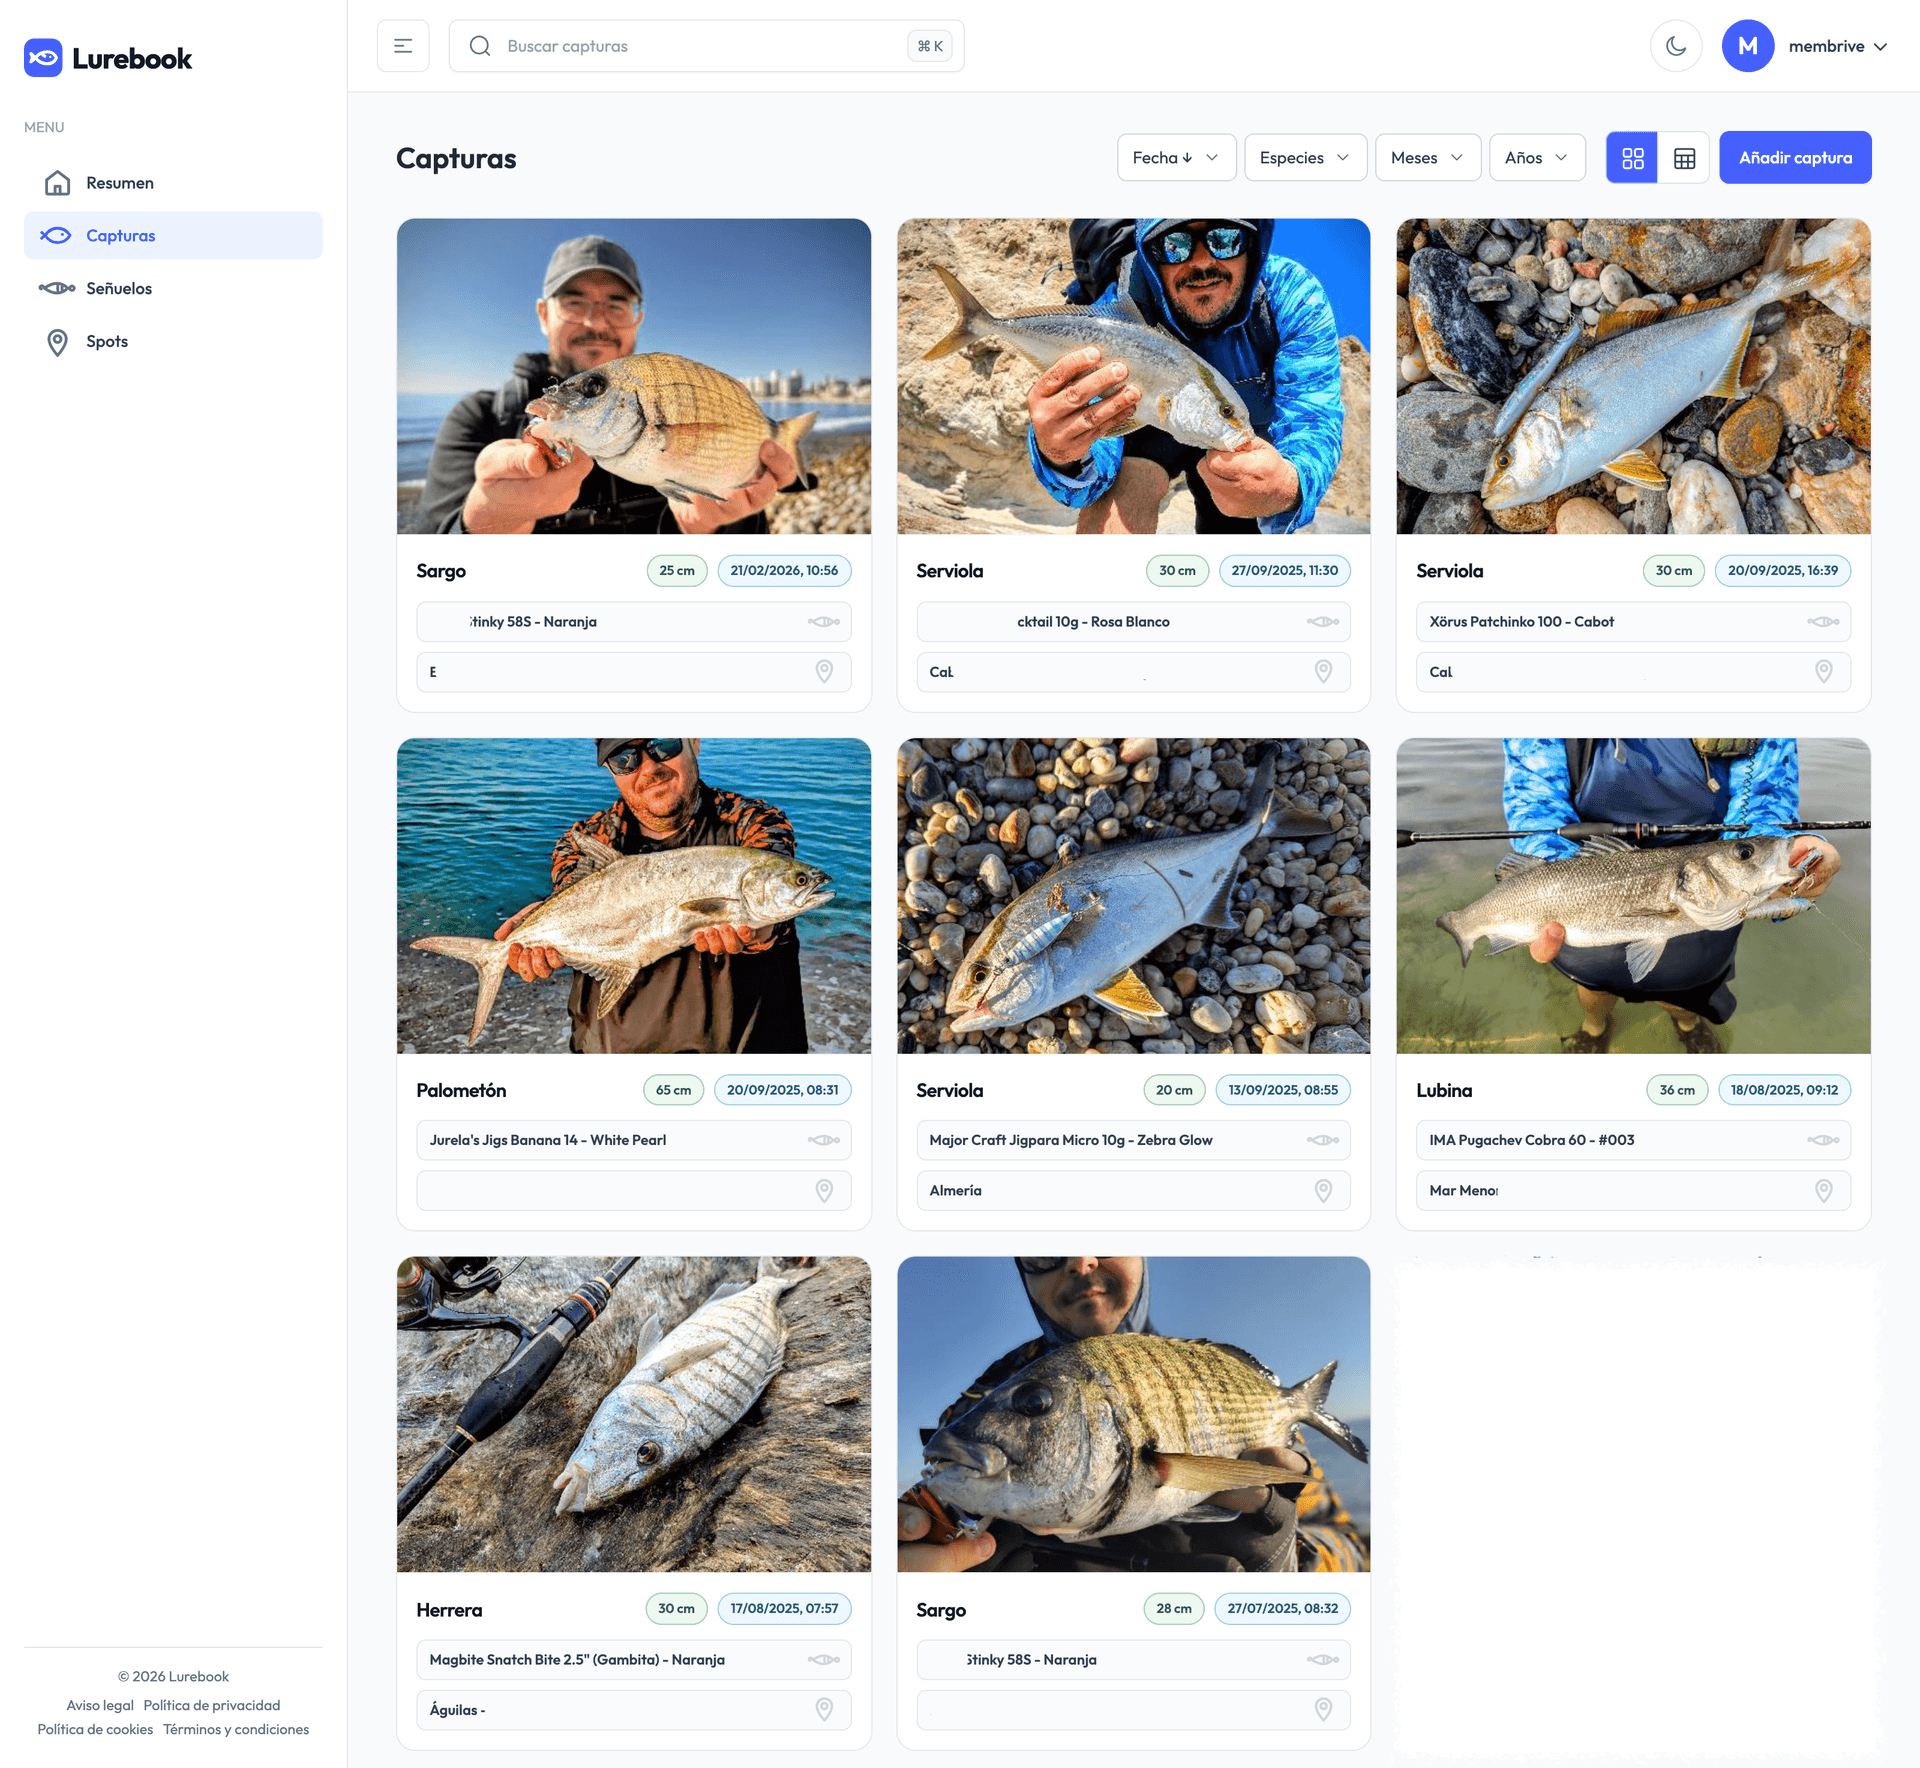Go to Señuelos in the sidebar
Image resolution: width=1920 pixels, height=1768 pixels.
coord(119,288)
